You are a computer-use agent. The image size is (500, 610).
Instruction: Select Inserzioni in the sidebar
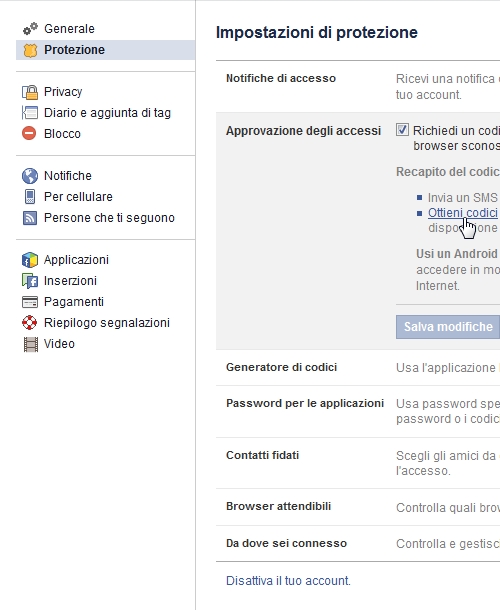70,281
